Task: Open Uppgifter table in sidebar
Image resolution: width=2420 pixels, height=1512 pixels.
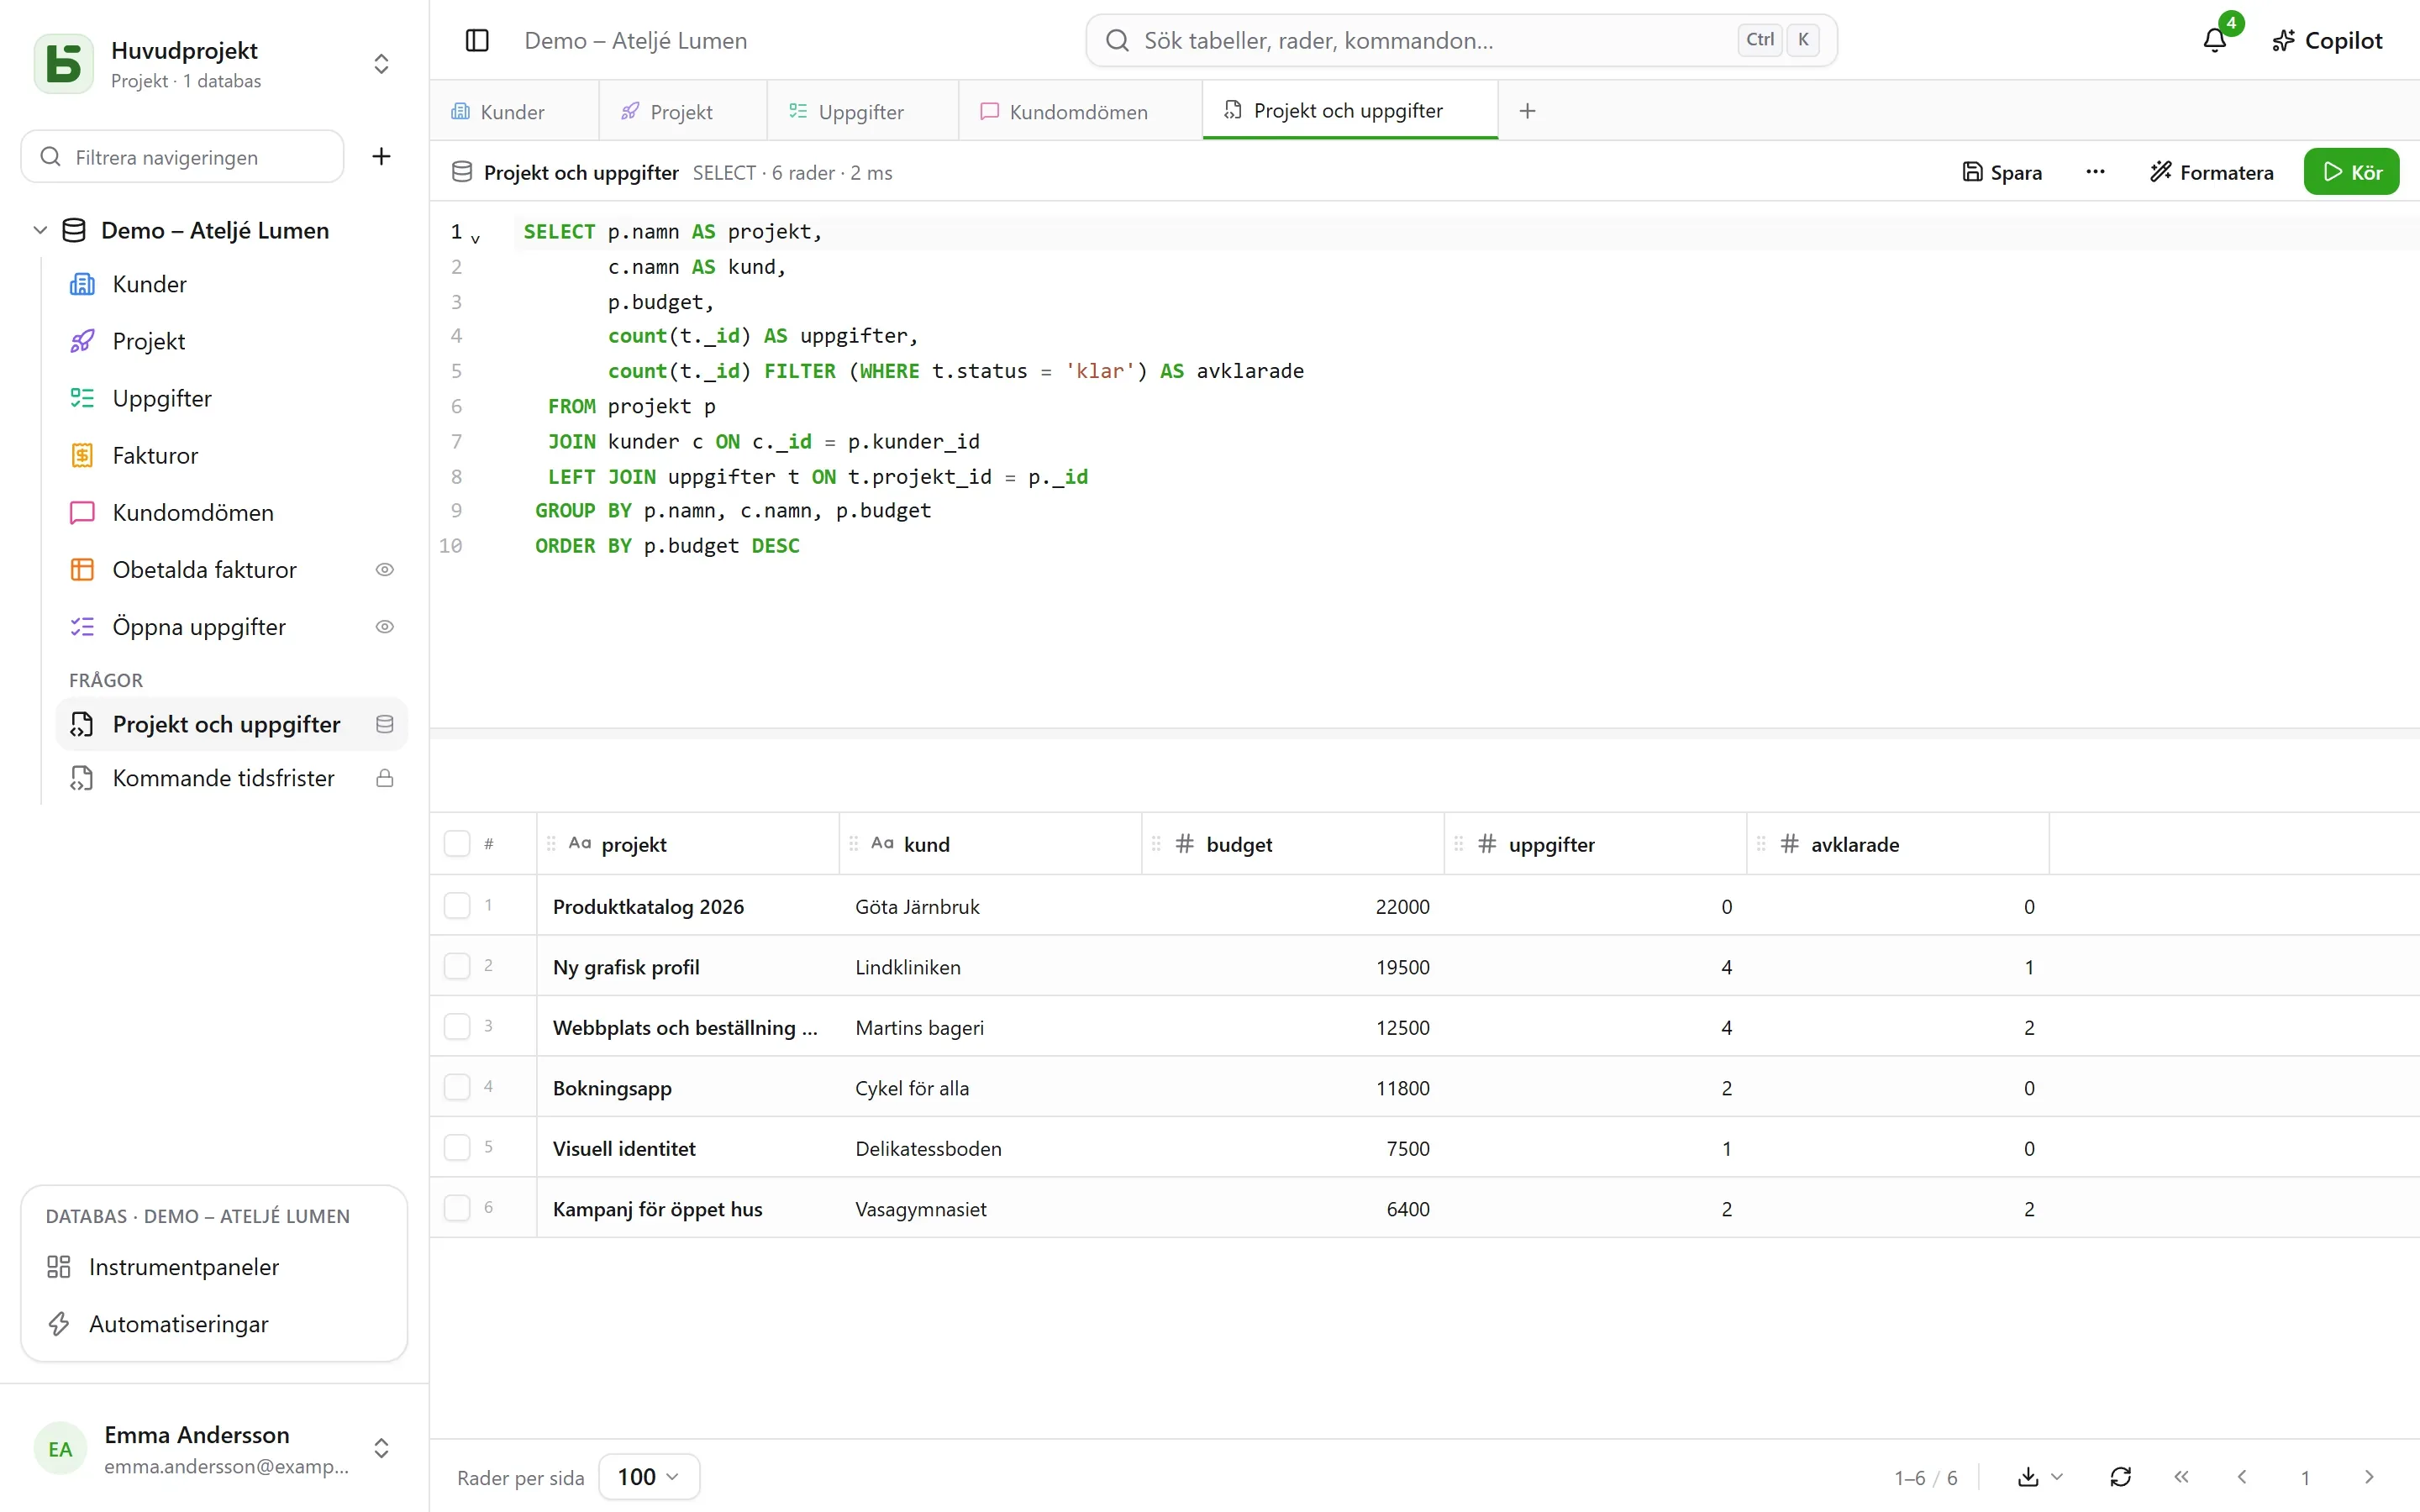Action: pyautogui.click(x=231, y=399)
